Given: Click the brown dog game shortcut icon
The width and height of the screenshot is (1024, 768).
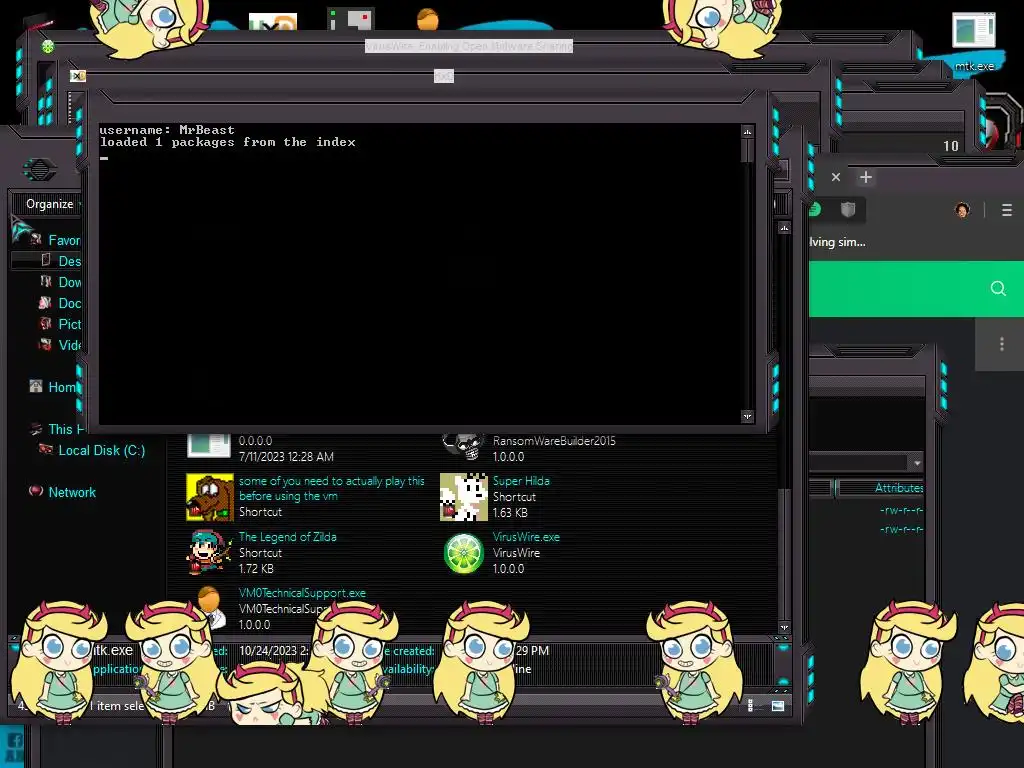Looking at the screenshot, I should [x=210, y=497].
